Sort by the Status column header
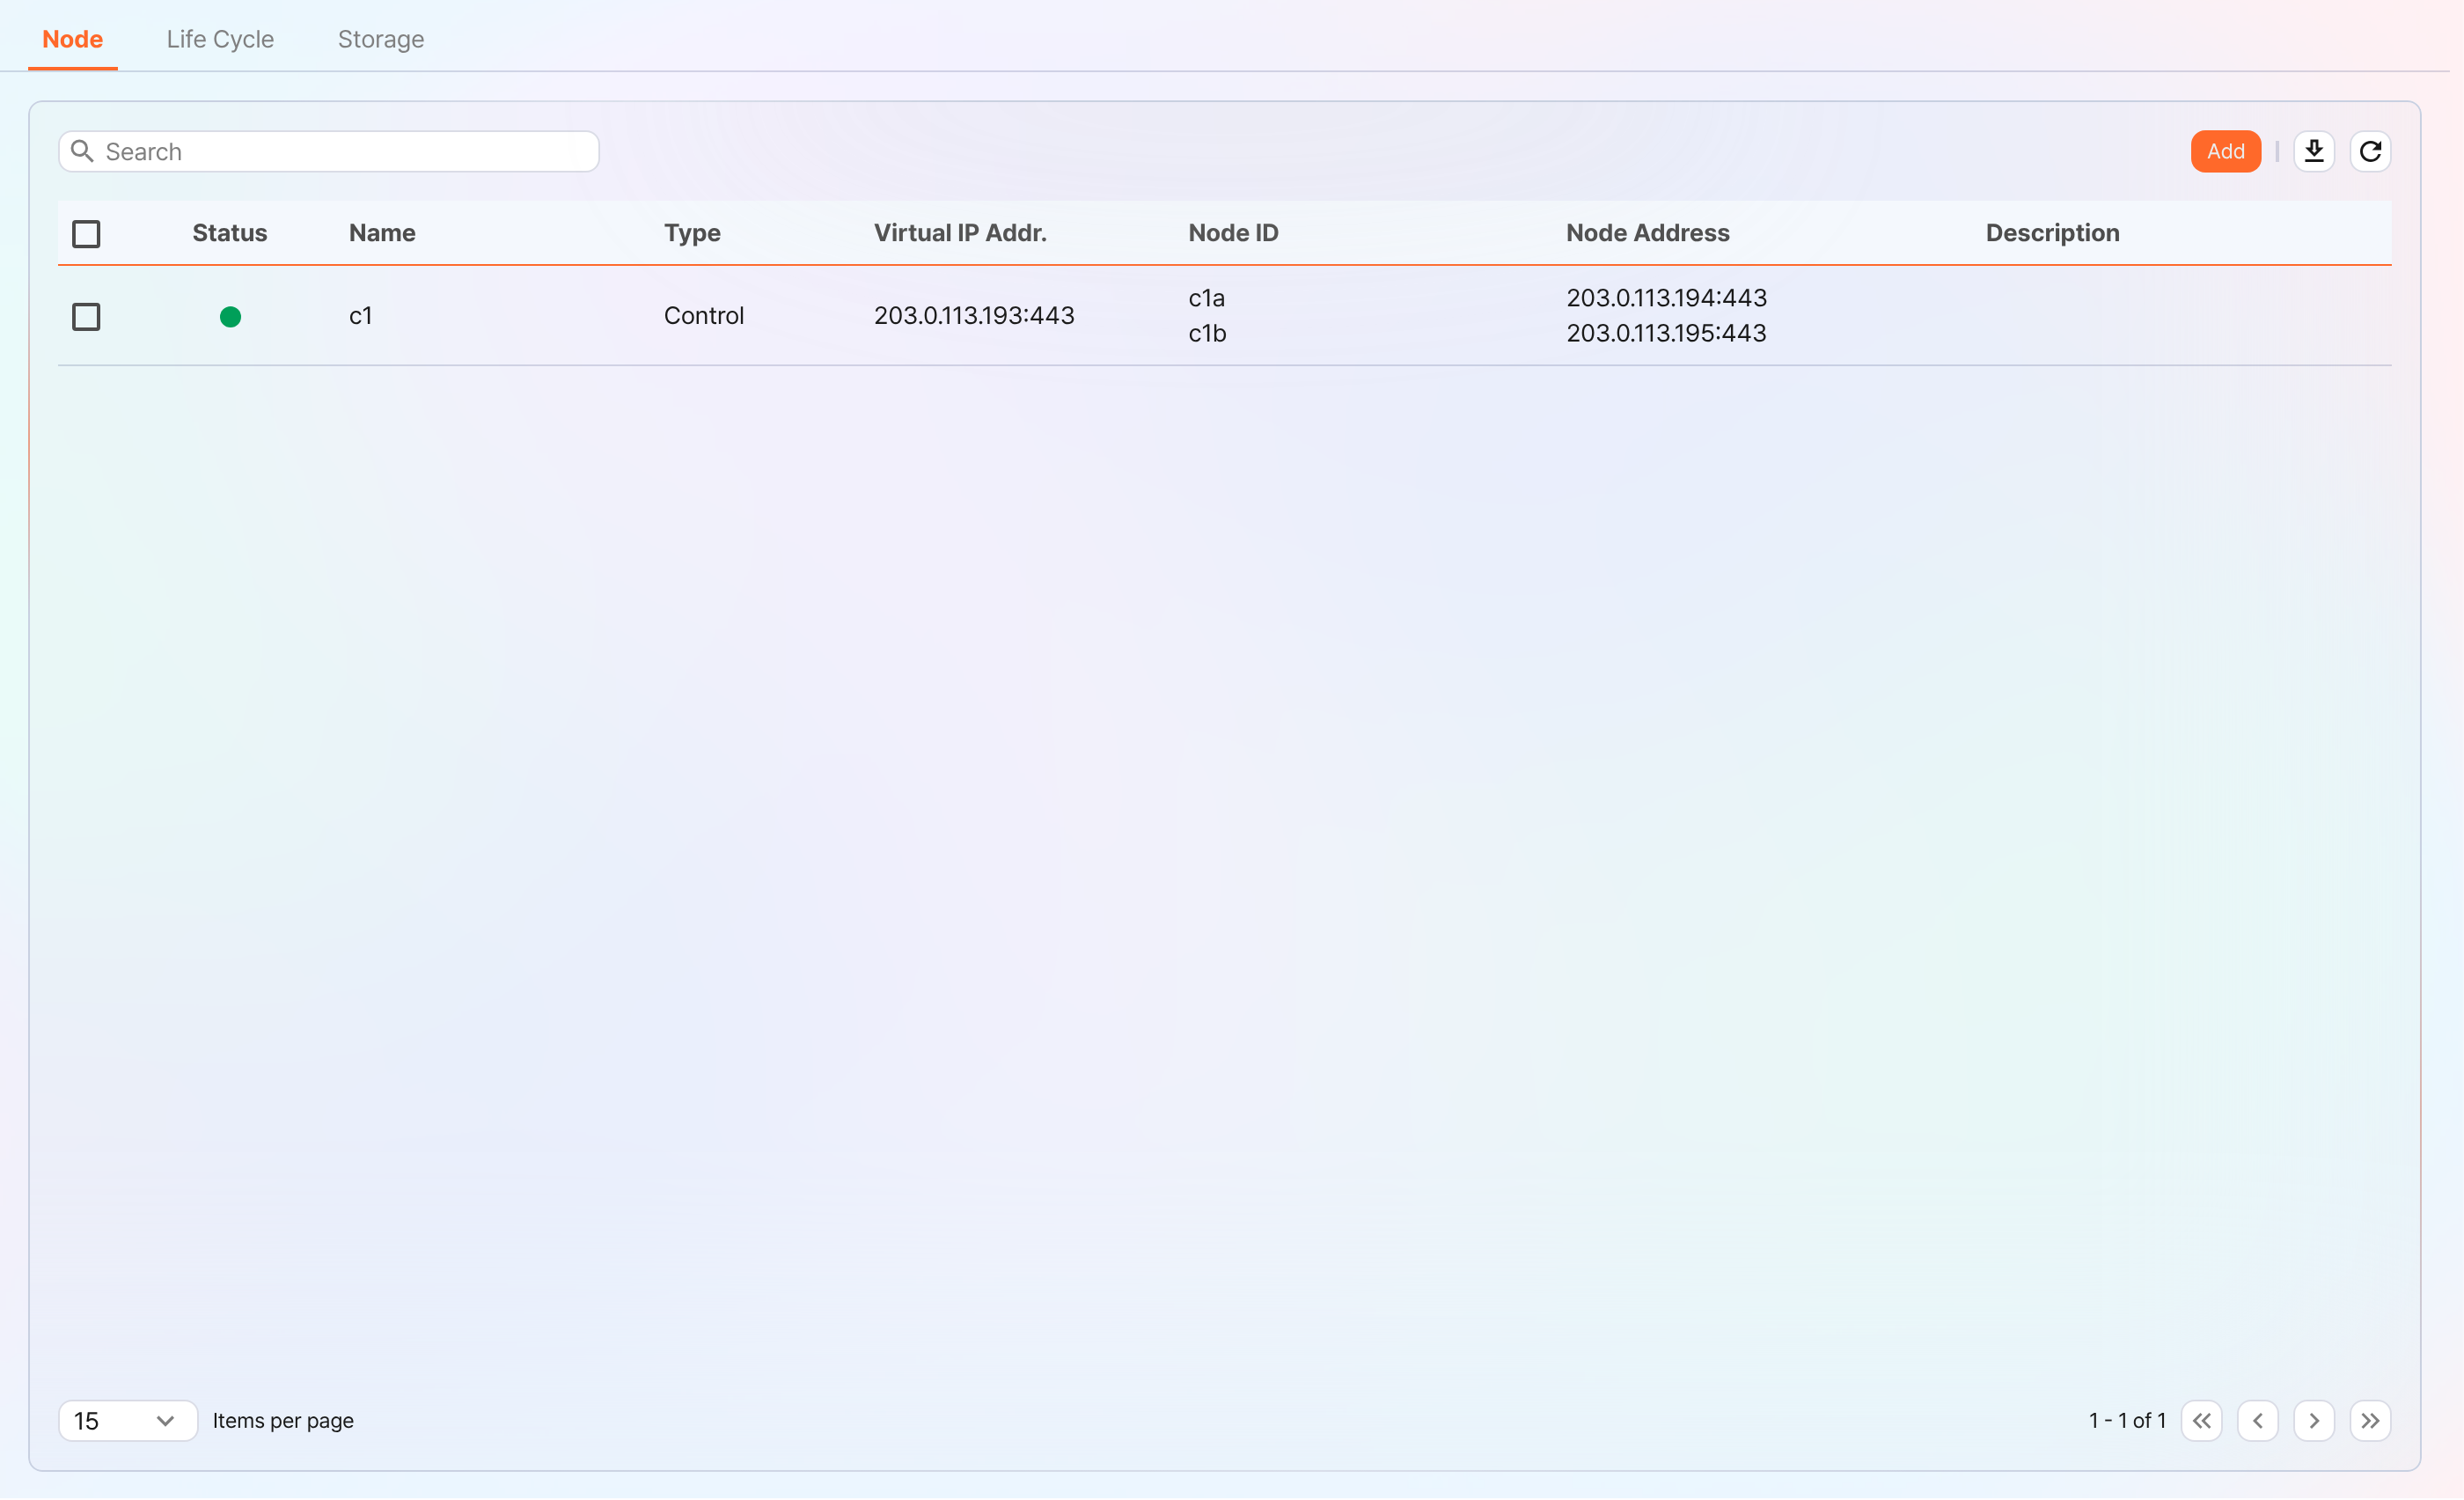The image size is (2464, 1500). click(230, 233)
